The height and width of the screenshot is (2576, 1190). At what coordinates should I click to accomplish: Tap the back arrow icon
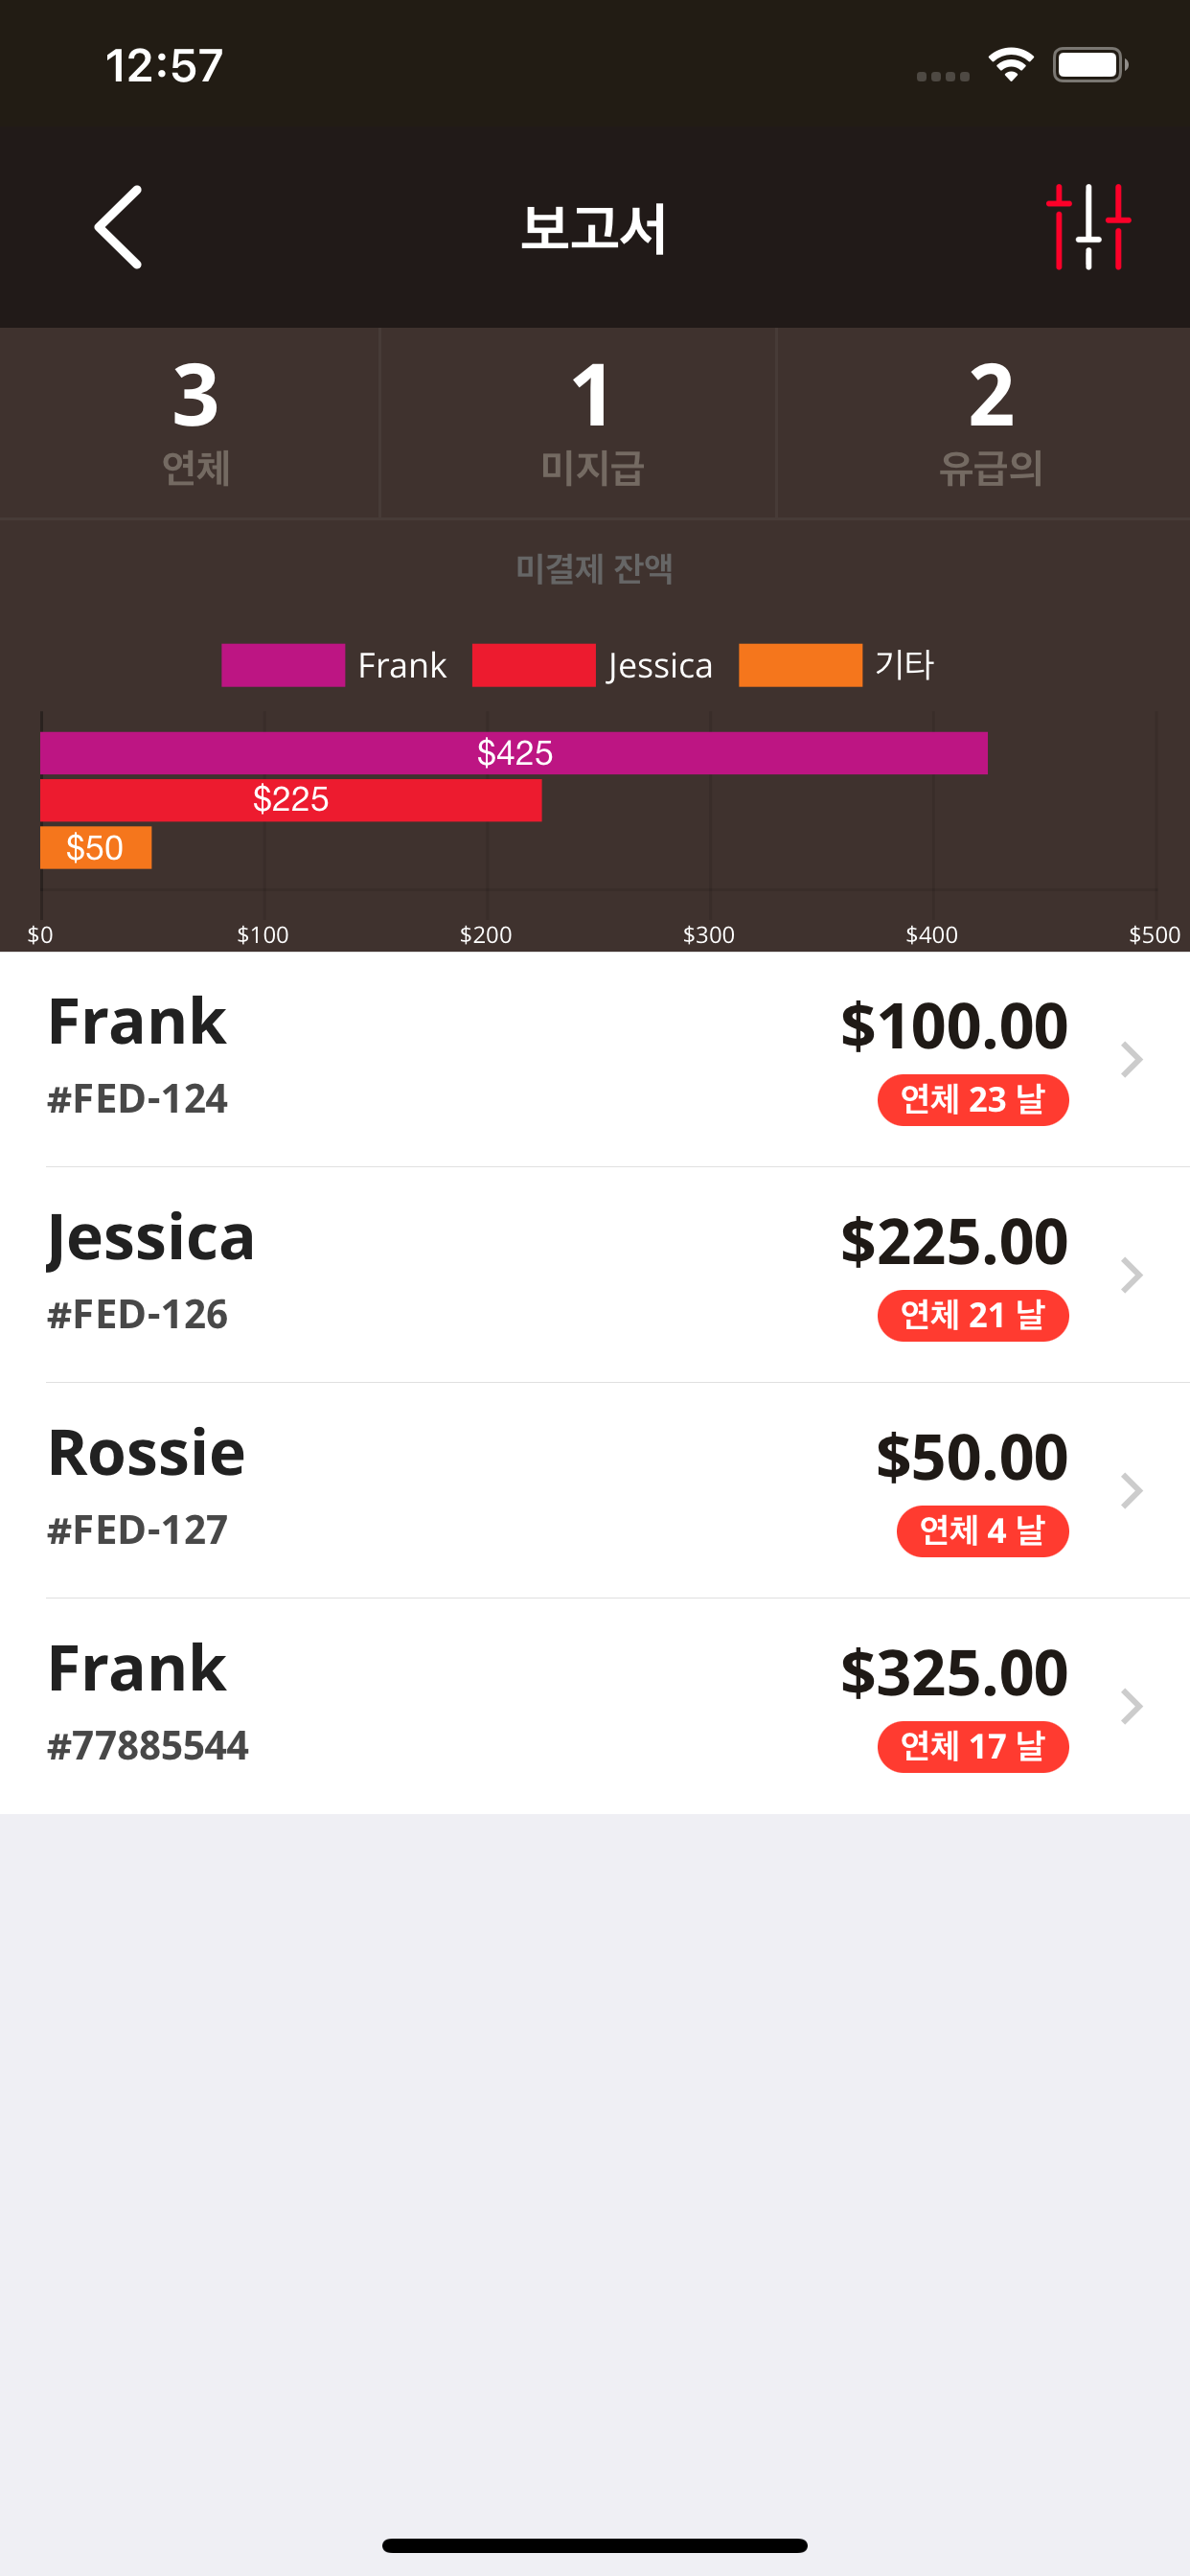click(x=118, y=227)
